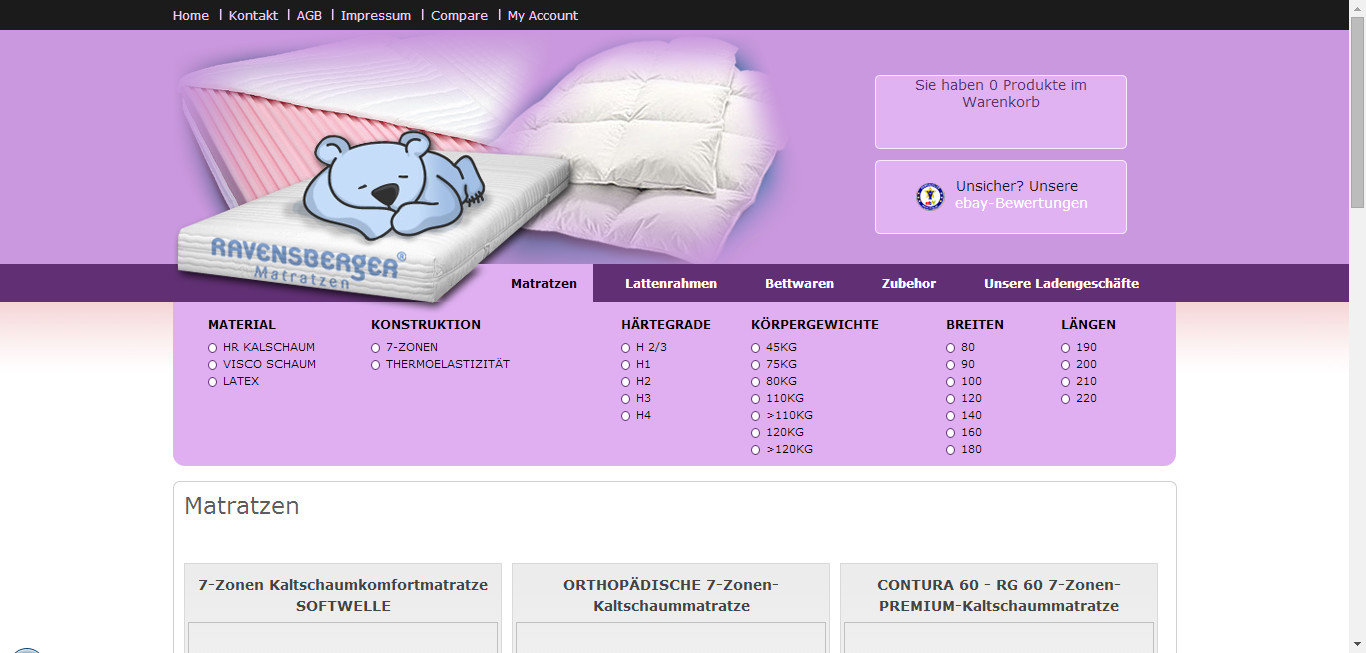
Task: Open 7-Zonen Kaltschaumkomfortmatratze SOFTWELLE product
Action: (343, 595)
